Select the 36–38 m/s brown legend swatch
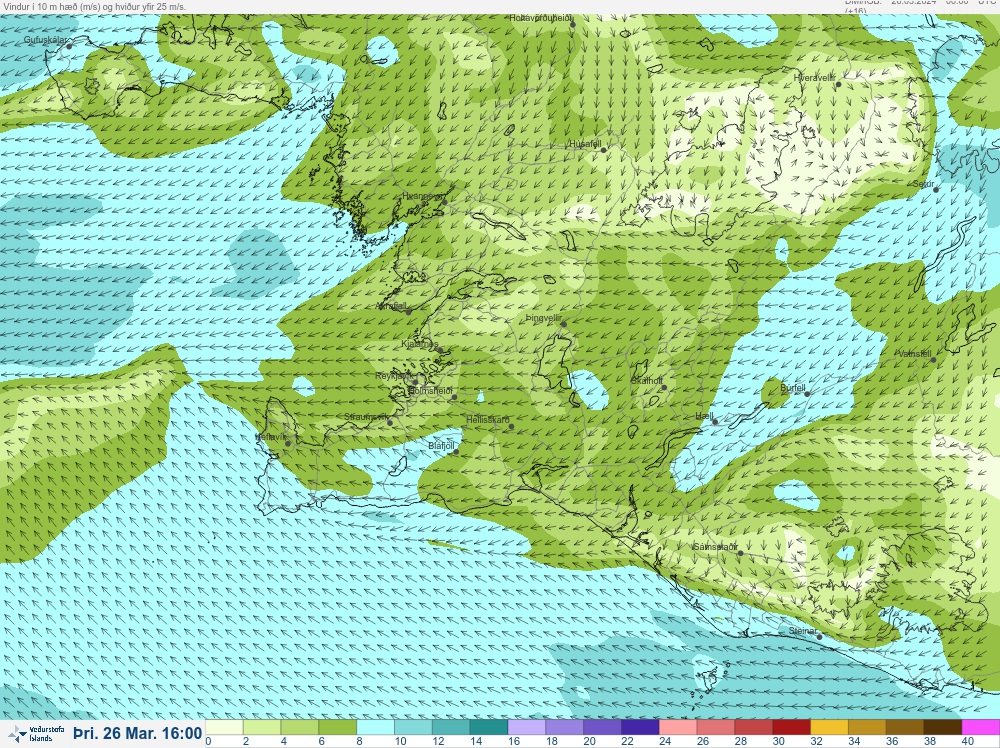 pos(906,727)
